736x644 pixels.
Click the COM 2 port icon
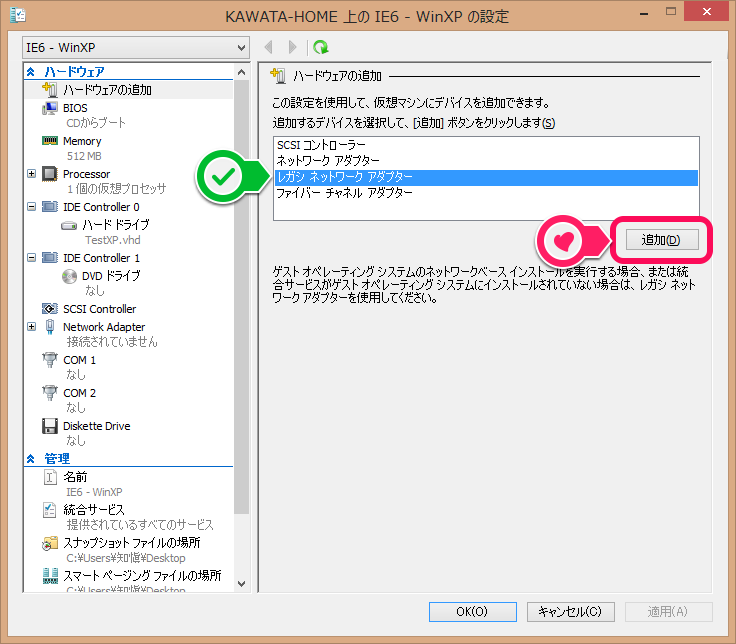pos(50,392)
